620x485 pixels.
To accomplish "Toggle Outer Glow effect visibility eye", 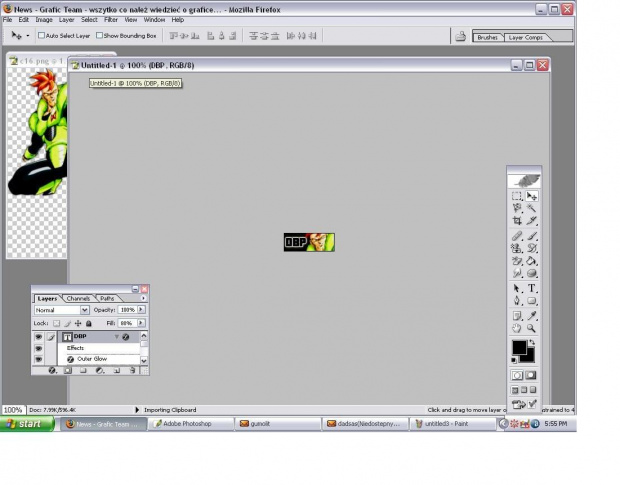I will pos(38,359).
